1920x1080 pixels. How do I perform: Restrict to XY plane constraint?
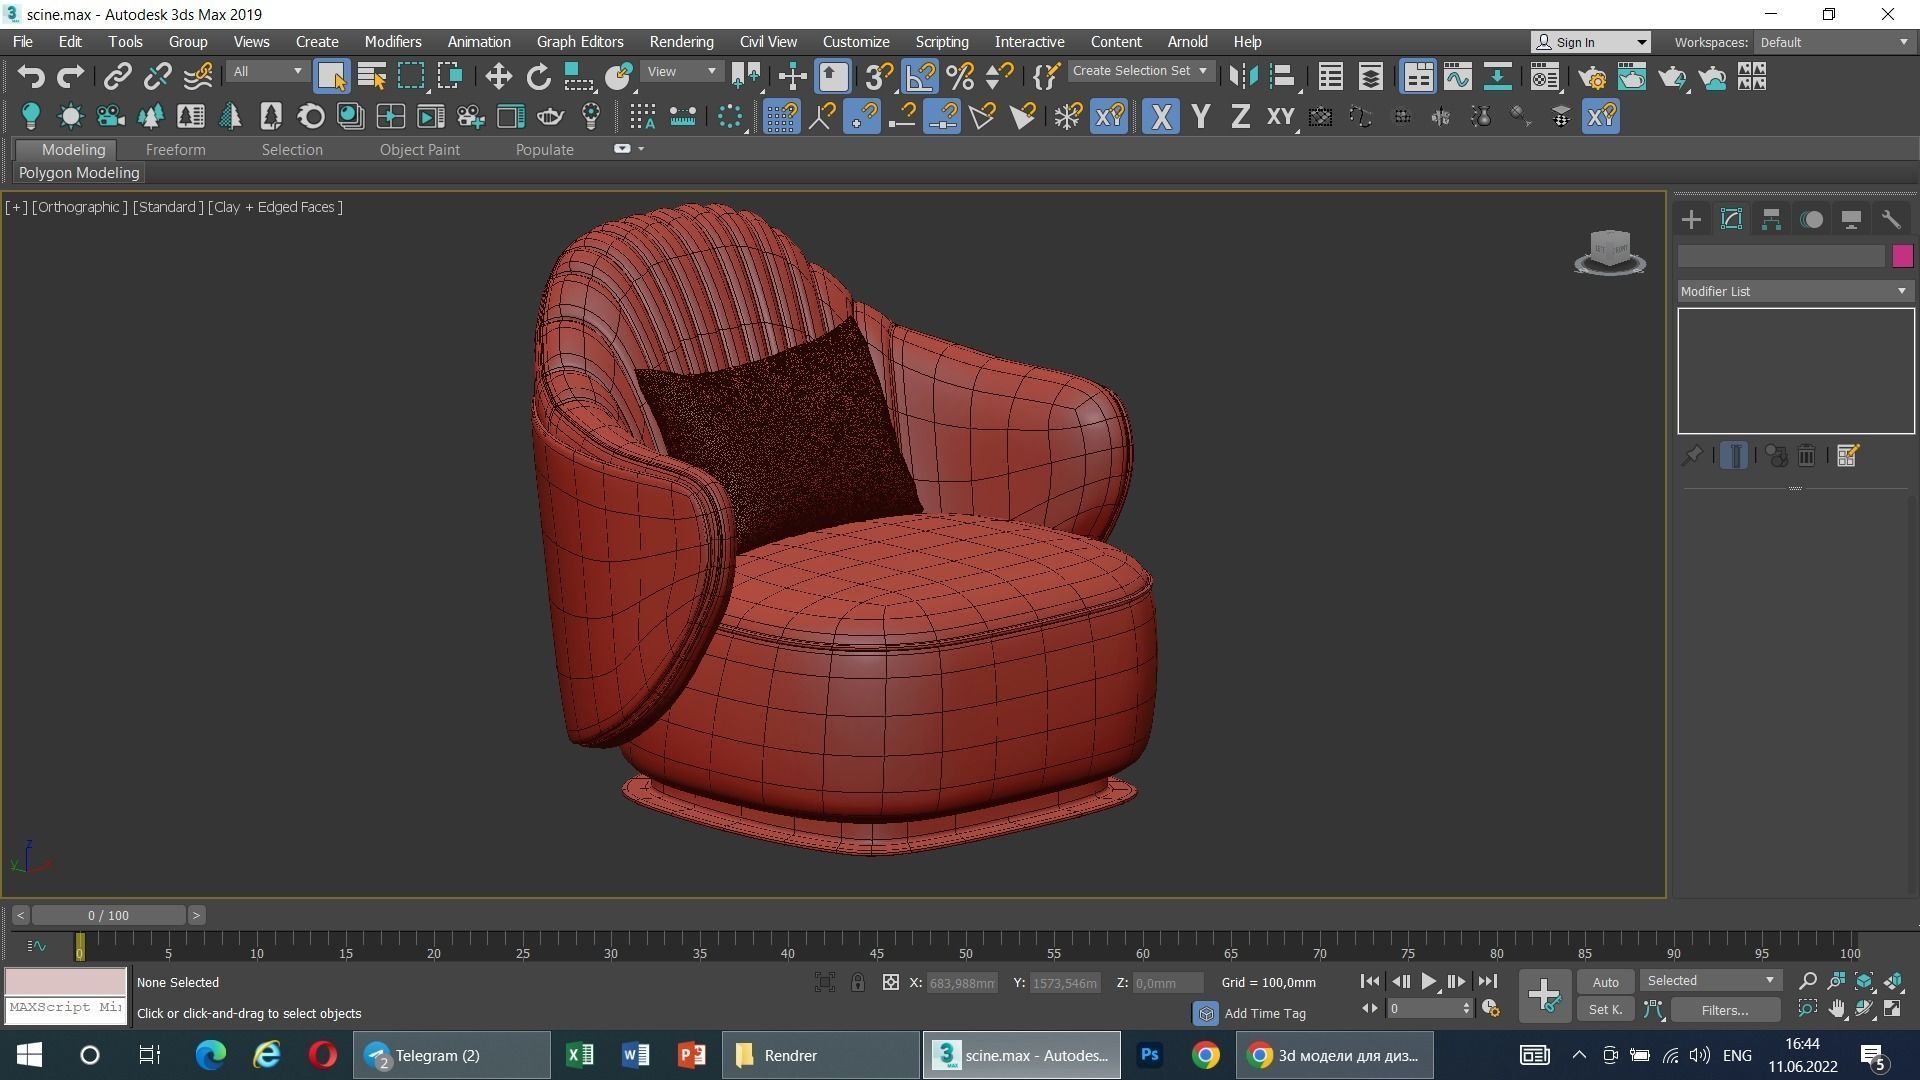tap(1281, 116)
